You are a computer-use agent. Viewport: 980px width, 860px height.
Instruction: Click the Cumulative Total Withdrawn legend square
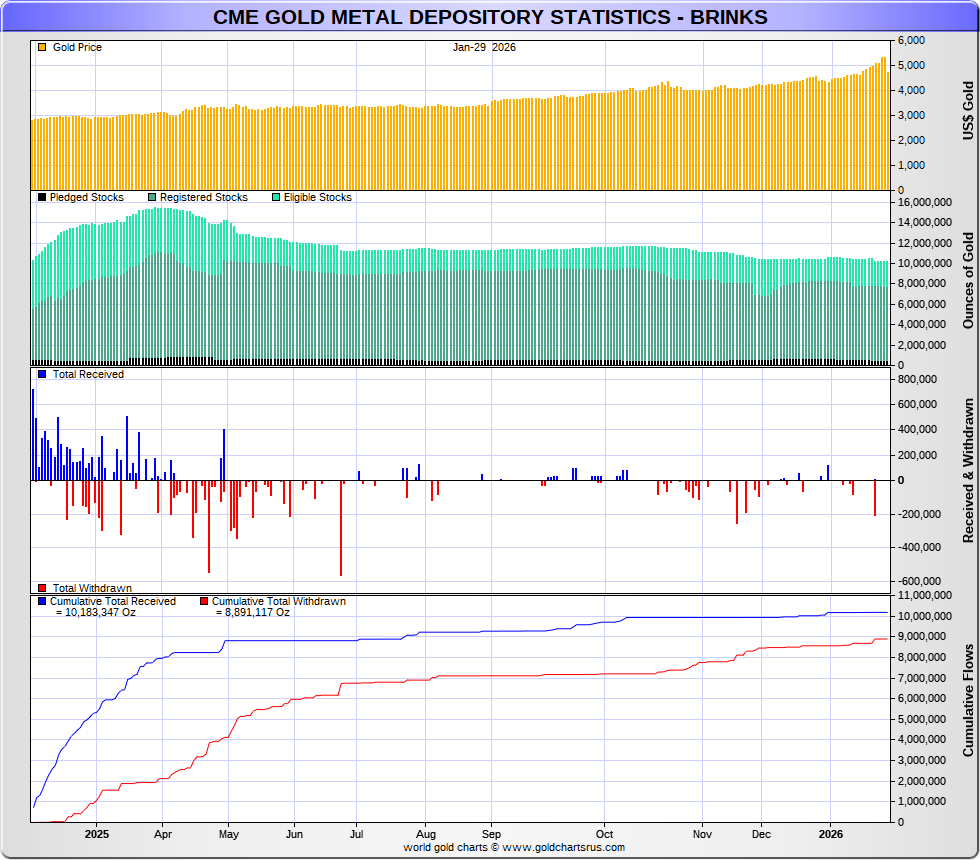204,602
